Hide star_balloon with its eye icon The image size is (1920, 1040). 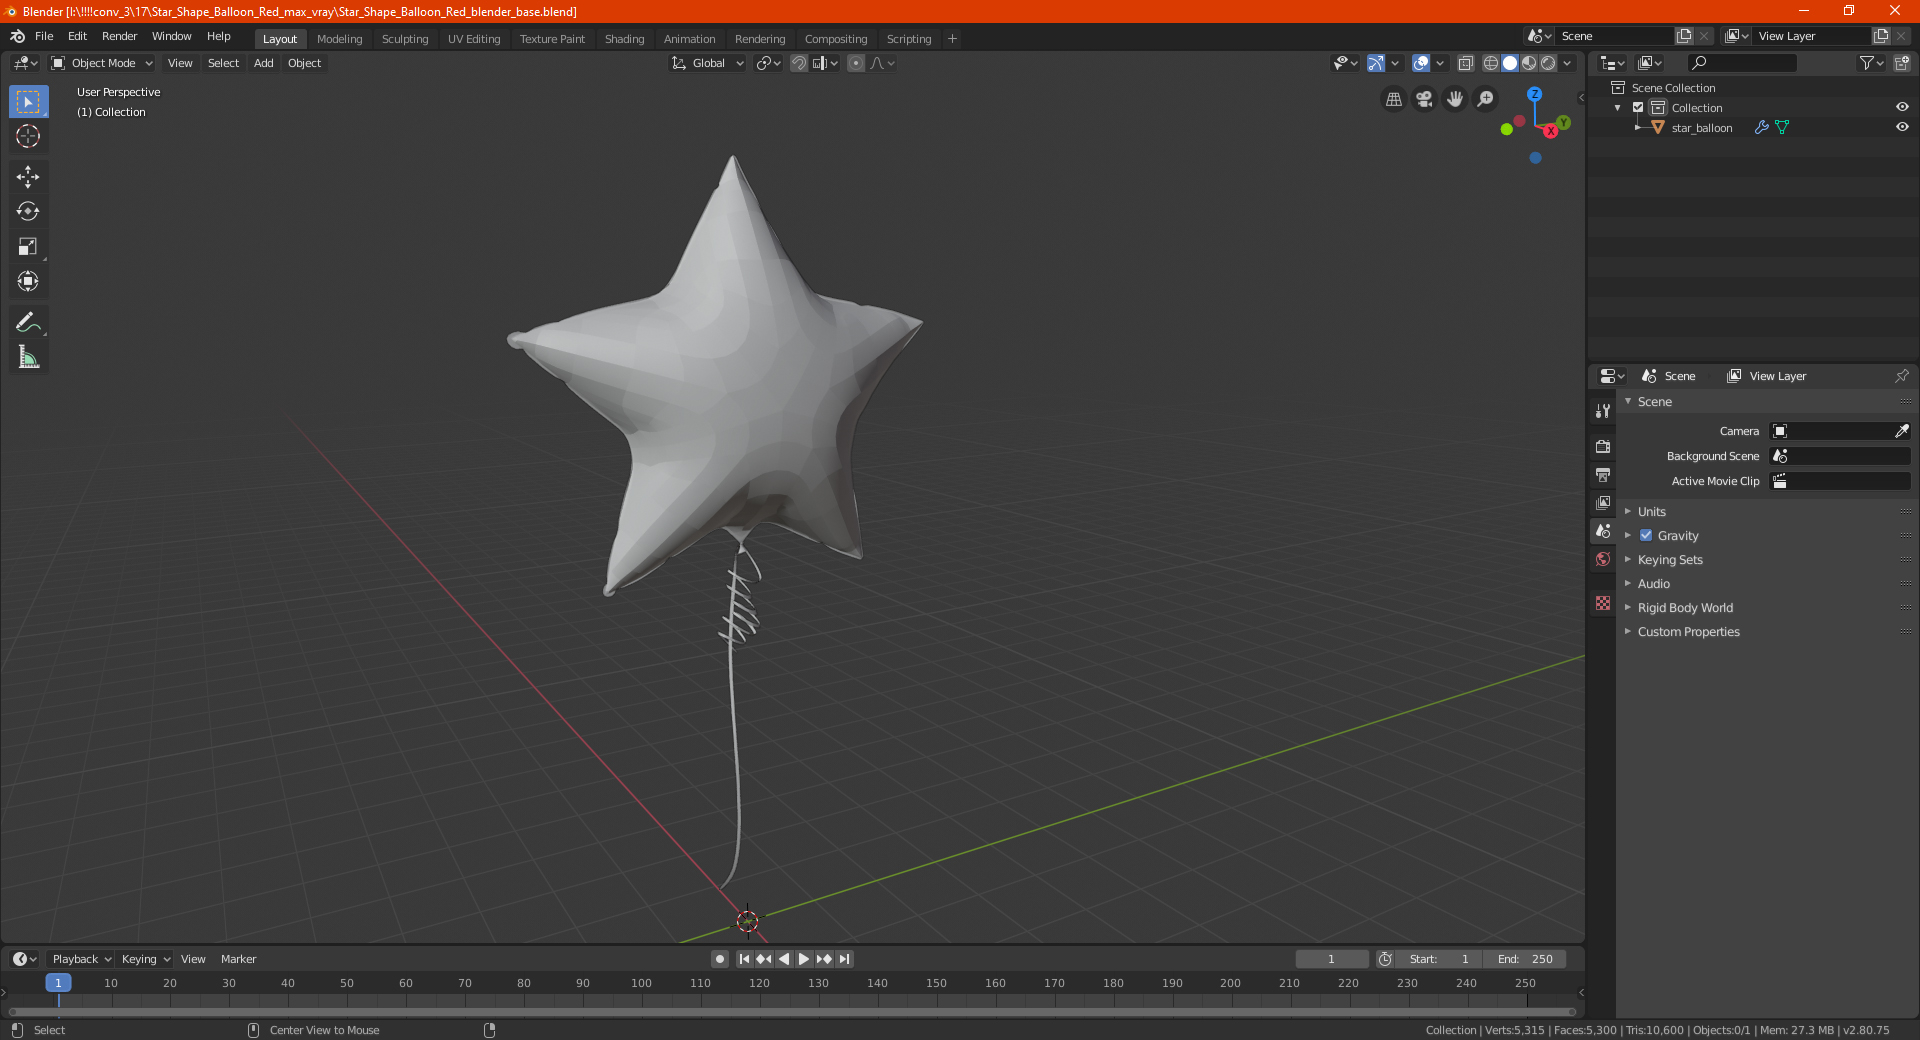point(1902,128)
